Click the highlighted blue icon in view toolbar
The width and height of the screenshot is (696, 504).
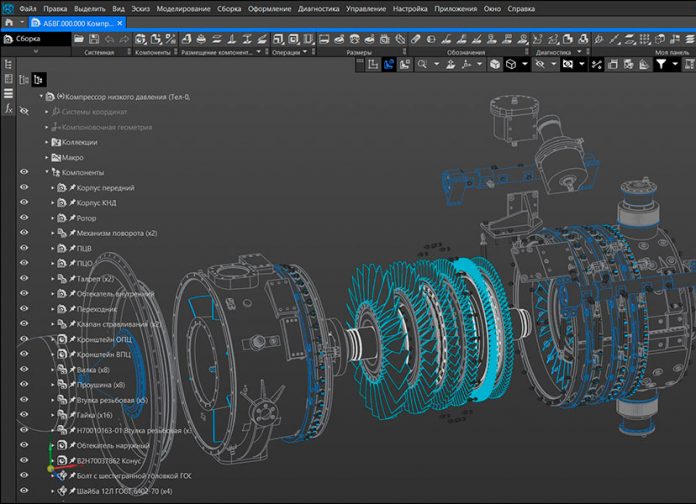tap(389, 64)
